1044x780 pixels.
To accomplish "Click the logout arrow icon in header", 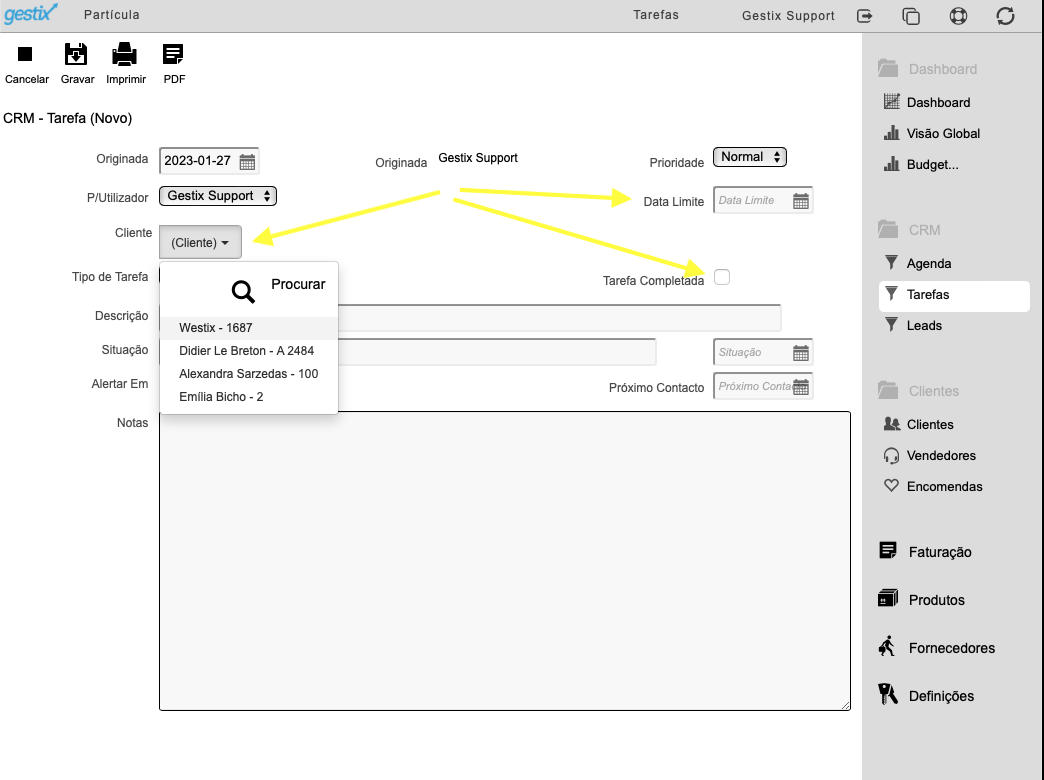I will point(864,16).
